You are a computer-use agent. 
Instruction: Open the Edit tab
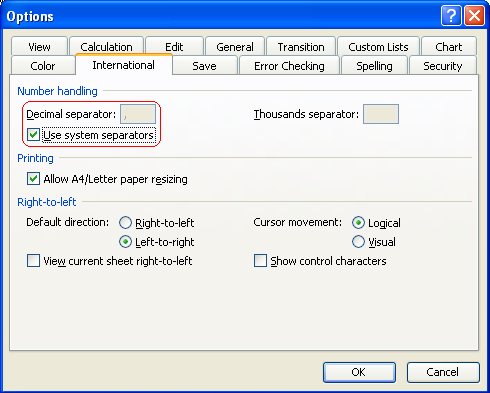click(174, 46)
